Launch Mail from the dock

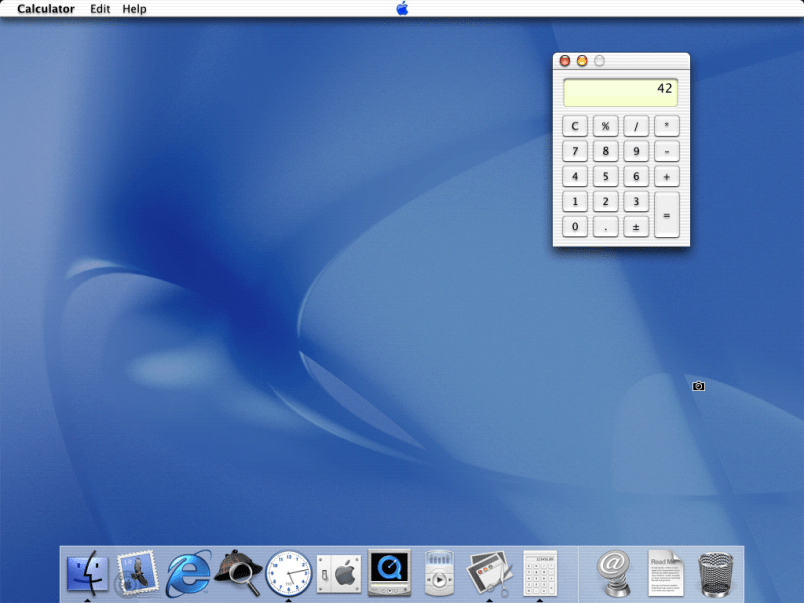[x=137, y=574]
